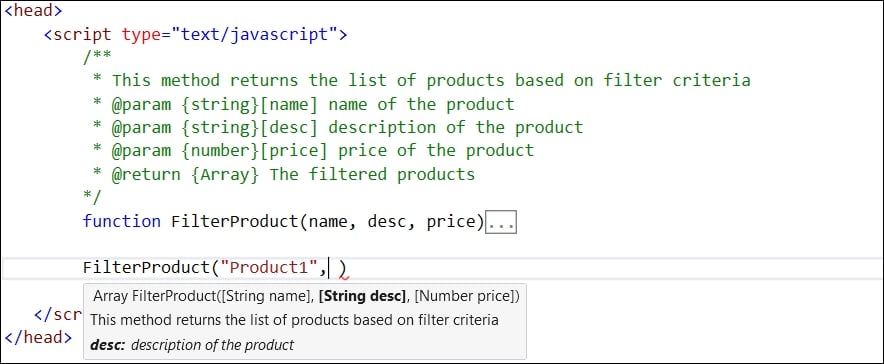Expand the collapsed FilterProduct function body box
This screenshot has width=884, height=364.
pos(501,223)
